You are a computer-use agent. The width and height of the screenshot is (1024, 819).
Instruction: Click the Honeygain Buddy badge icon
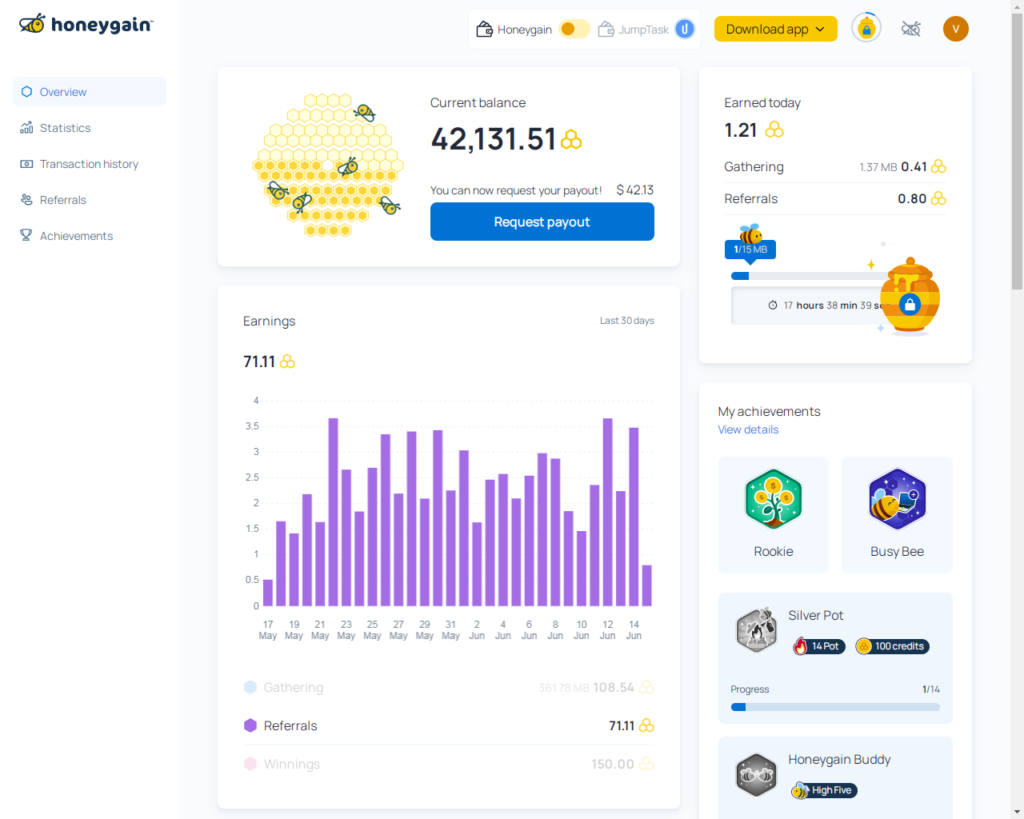tap(756, 775)
